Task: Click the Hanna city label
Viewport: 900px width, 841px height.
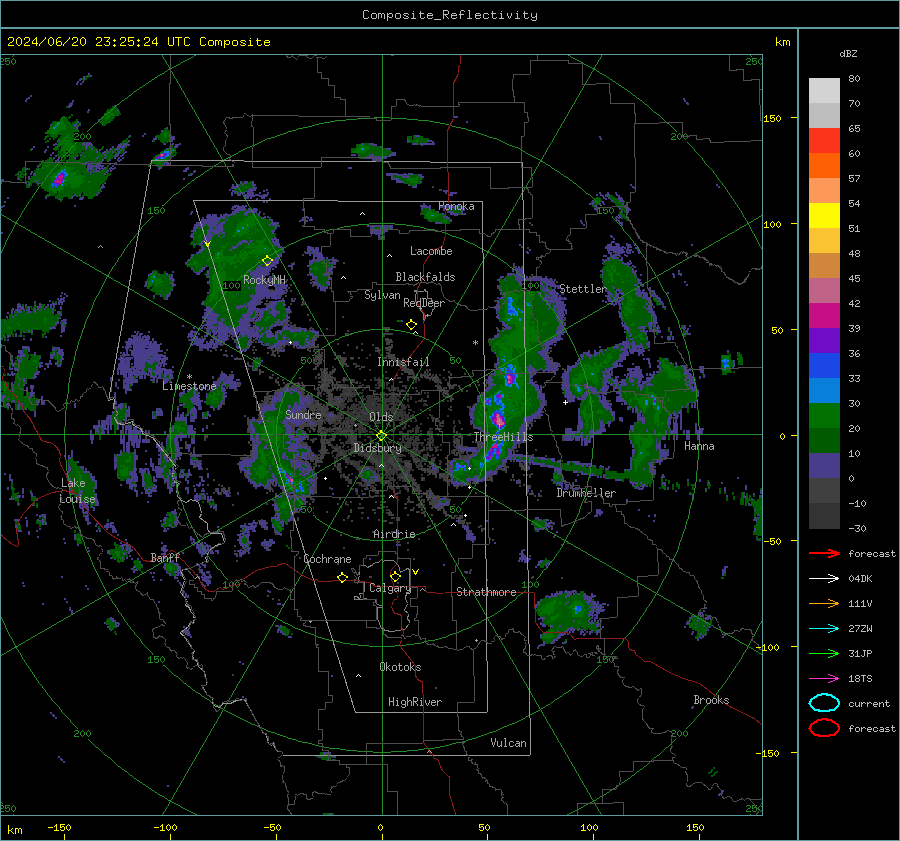Action: pos(699,445)
